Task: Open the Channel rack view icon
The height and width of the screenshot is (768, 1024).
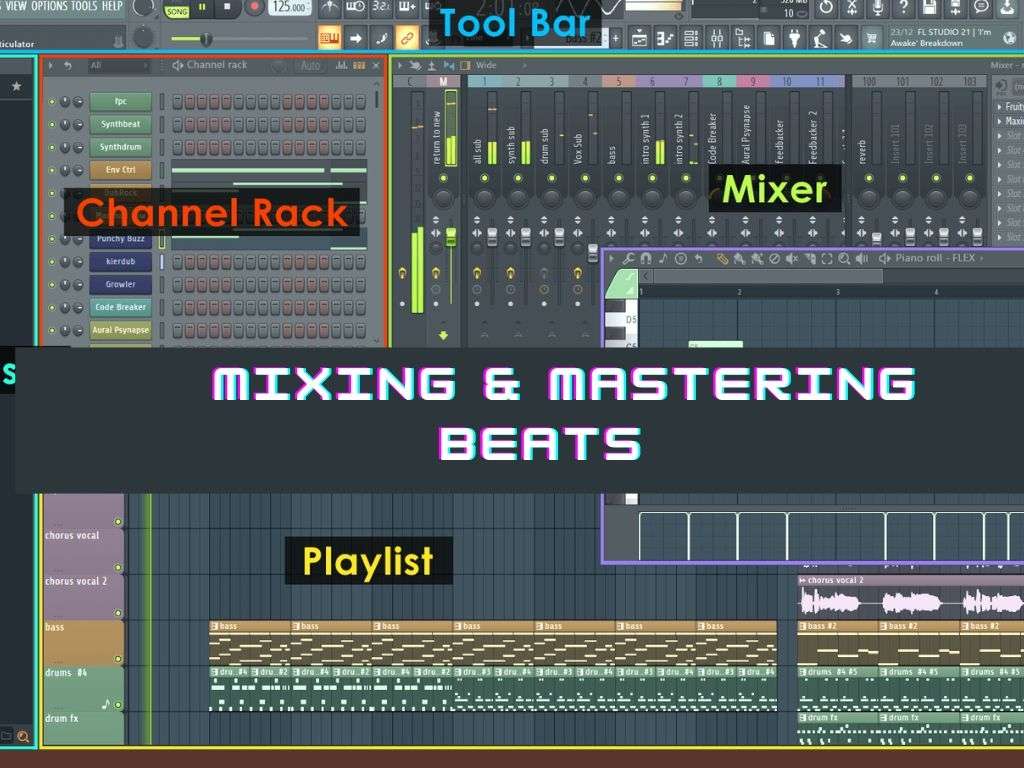Action: (x=691, y=40)
